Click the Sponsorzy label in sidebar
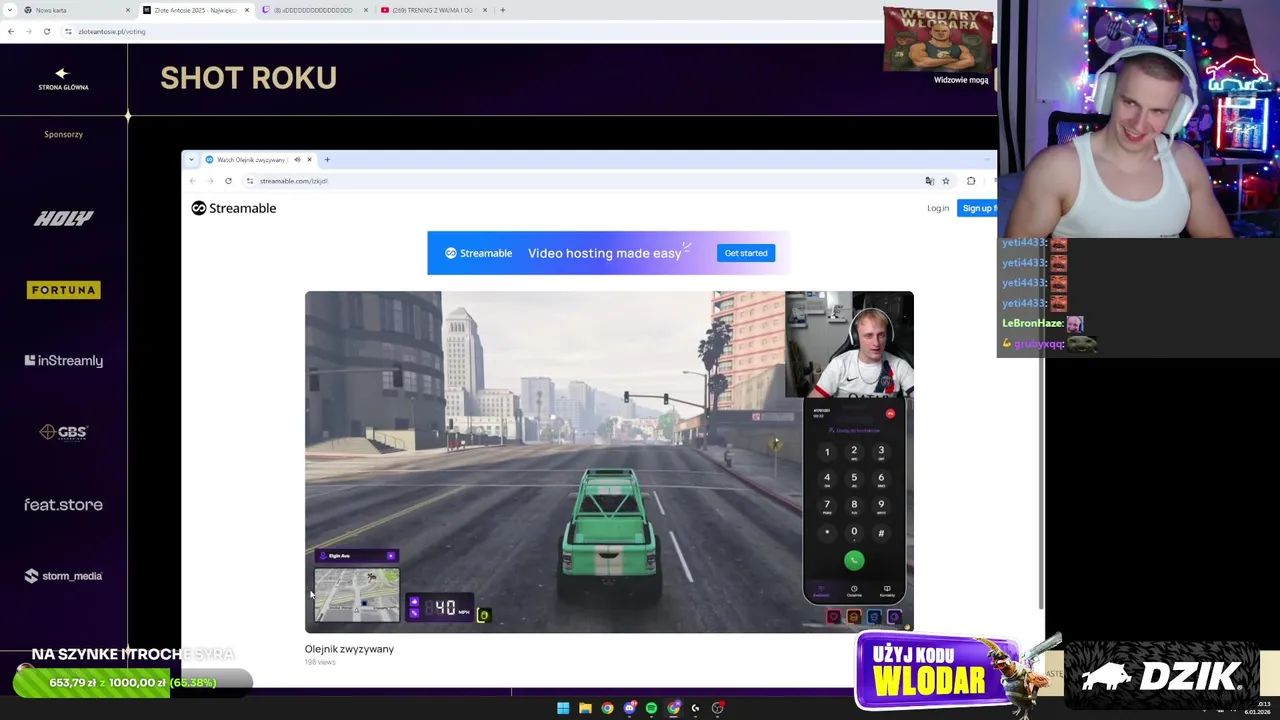 point(63,134)
